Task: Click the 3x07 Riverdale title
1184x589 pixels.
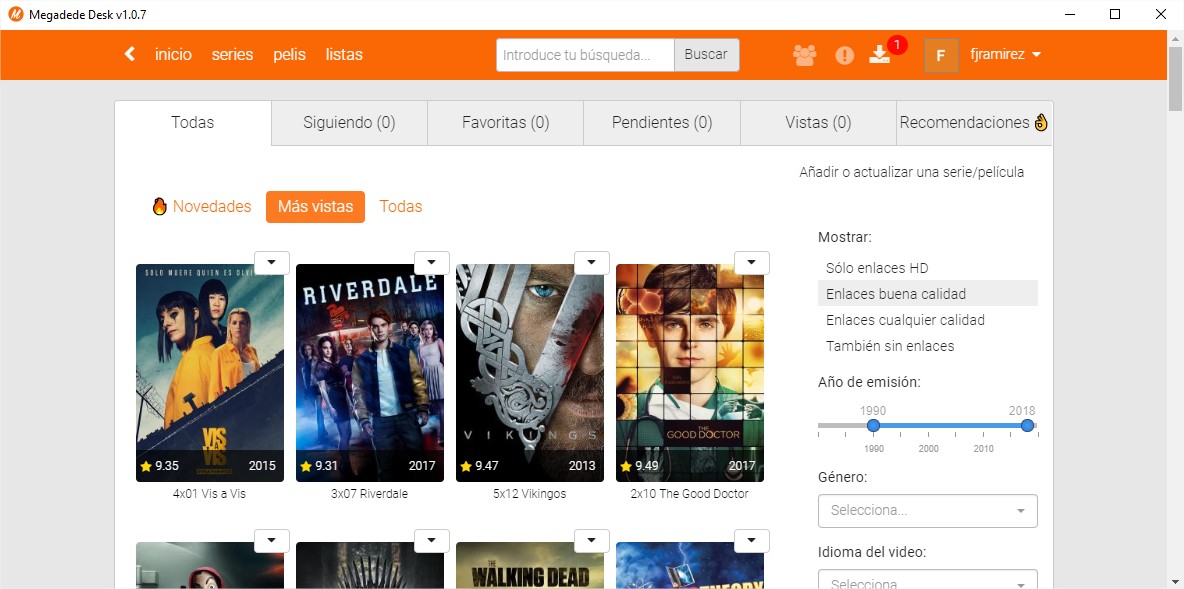Action: pos(370,494)
